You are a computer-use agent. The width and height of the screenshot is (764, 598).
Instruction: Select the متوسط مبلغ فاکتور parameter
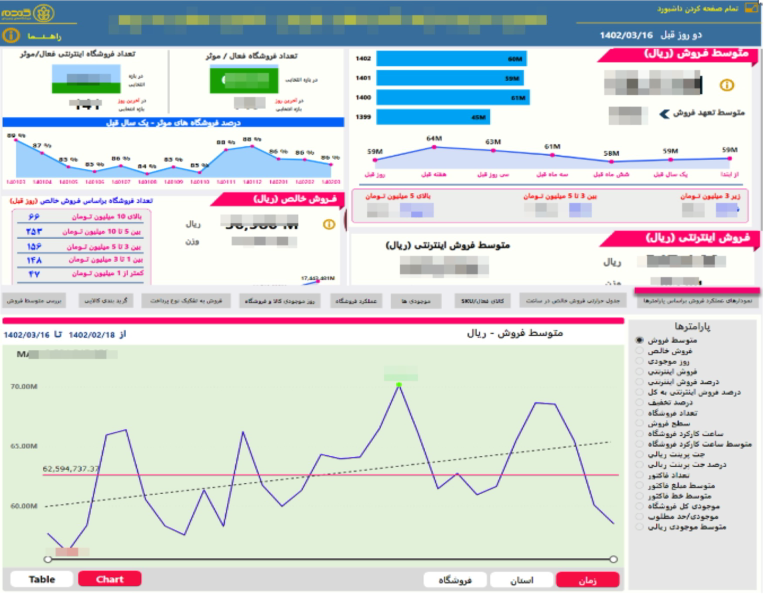pos(639,485)
